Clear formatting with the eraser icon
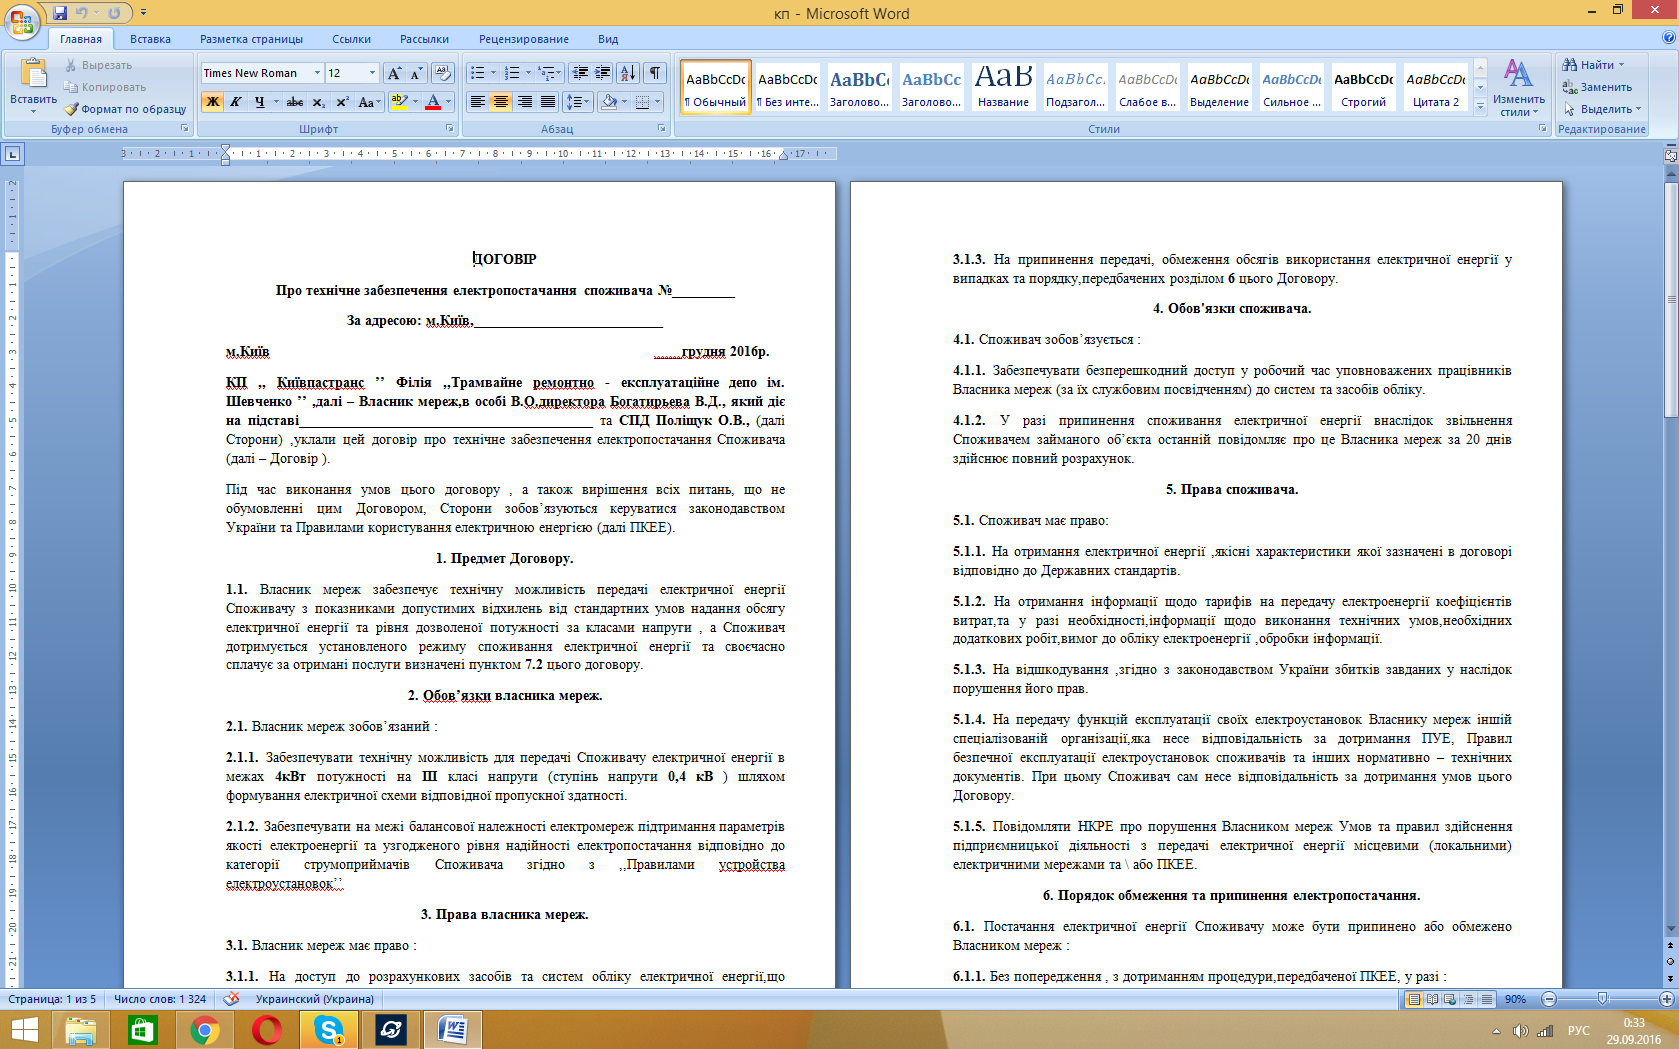Image resolution: width=1679 pixels, height=1049 pixels. coord(442,73)
